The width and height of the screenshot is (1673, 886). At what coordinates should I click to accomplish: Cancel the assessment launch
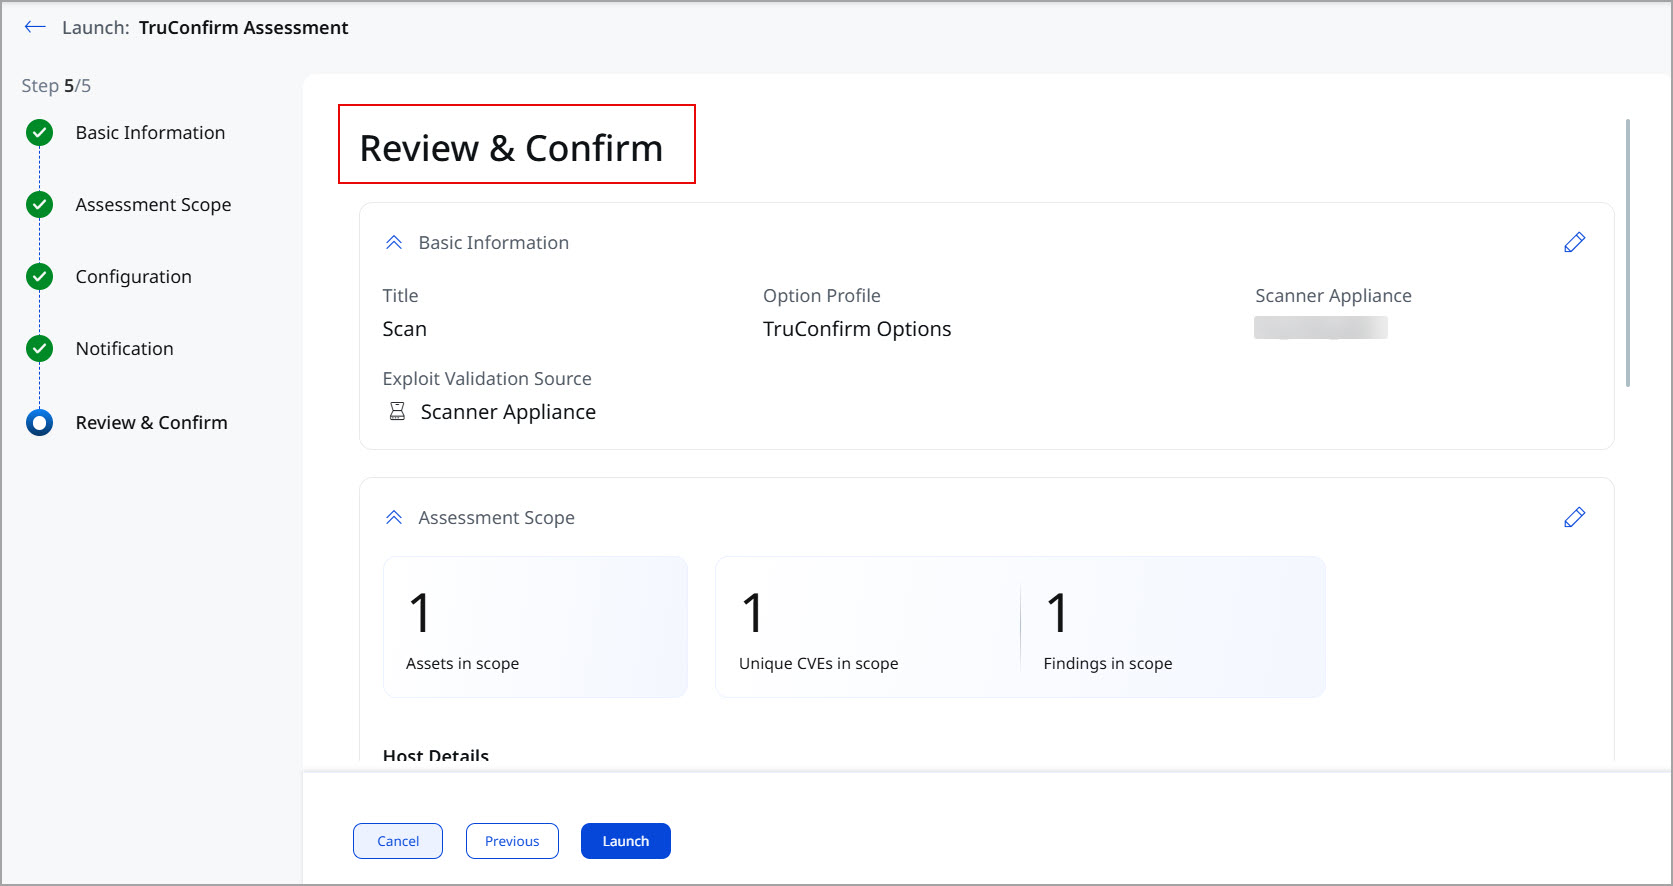(398, 841)
